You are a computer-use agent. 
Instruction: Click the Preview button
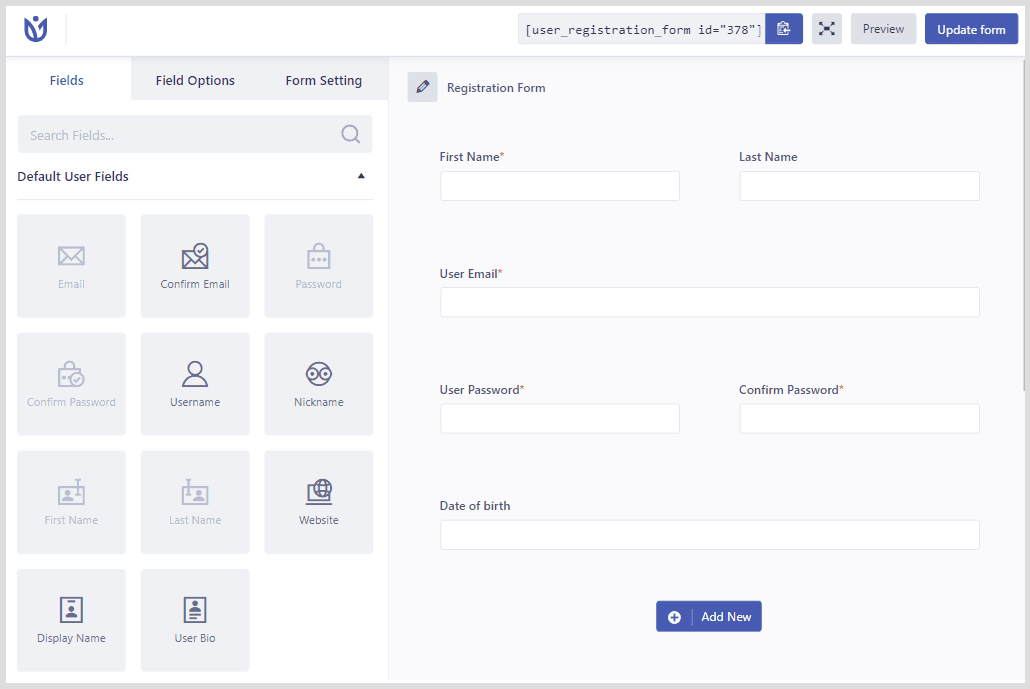click(x=883, y=29)
